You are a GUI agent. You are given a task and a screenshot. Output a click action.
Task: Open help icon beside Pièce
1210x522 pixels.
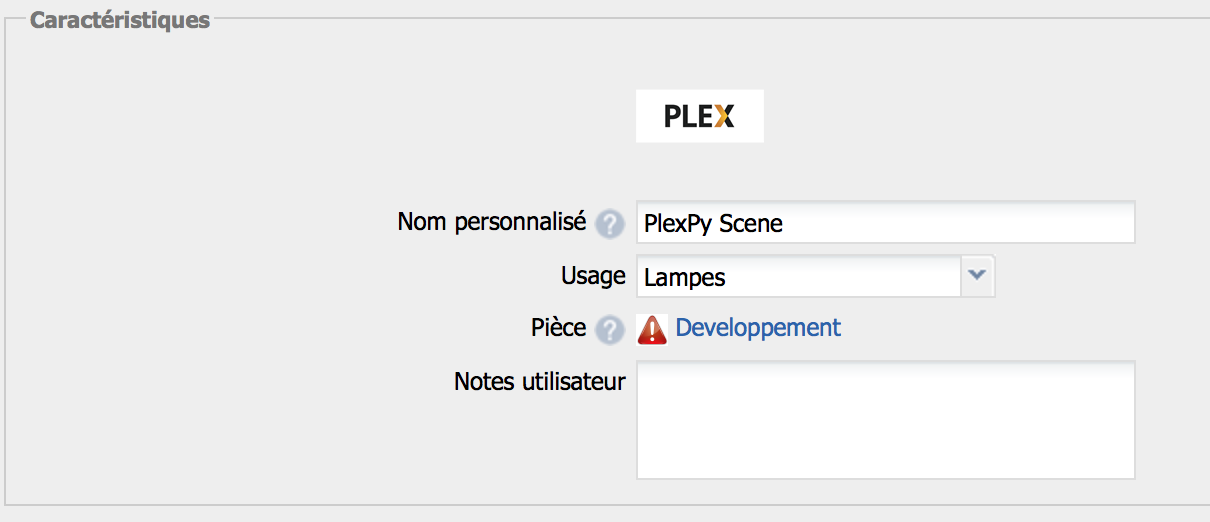[609, 330]
